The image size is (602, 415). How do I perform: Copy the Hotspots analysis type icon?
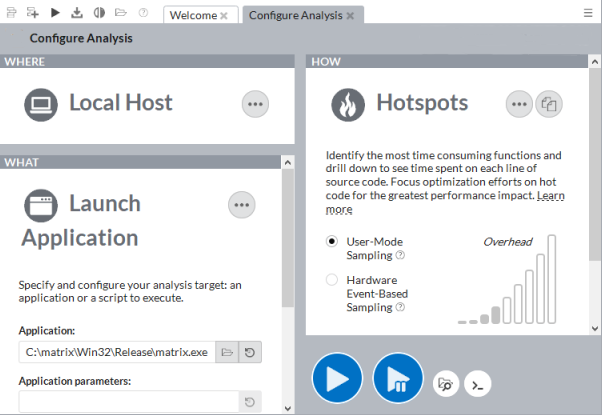547,103
